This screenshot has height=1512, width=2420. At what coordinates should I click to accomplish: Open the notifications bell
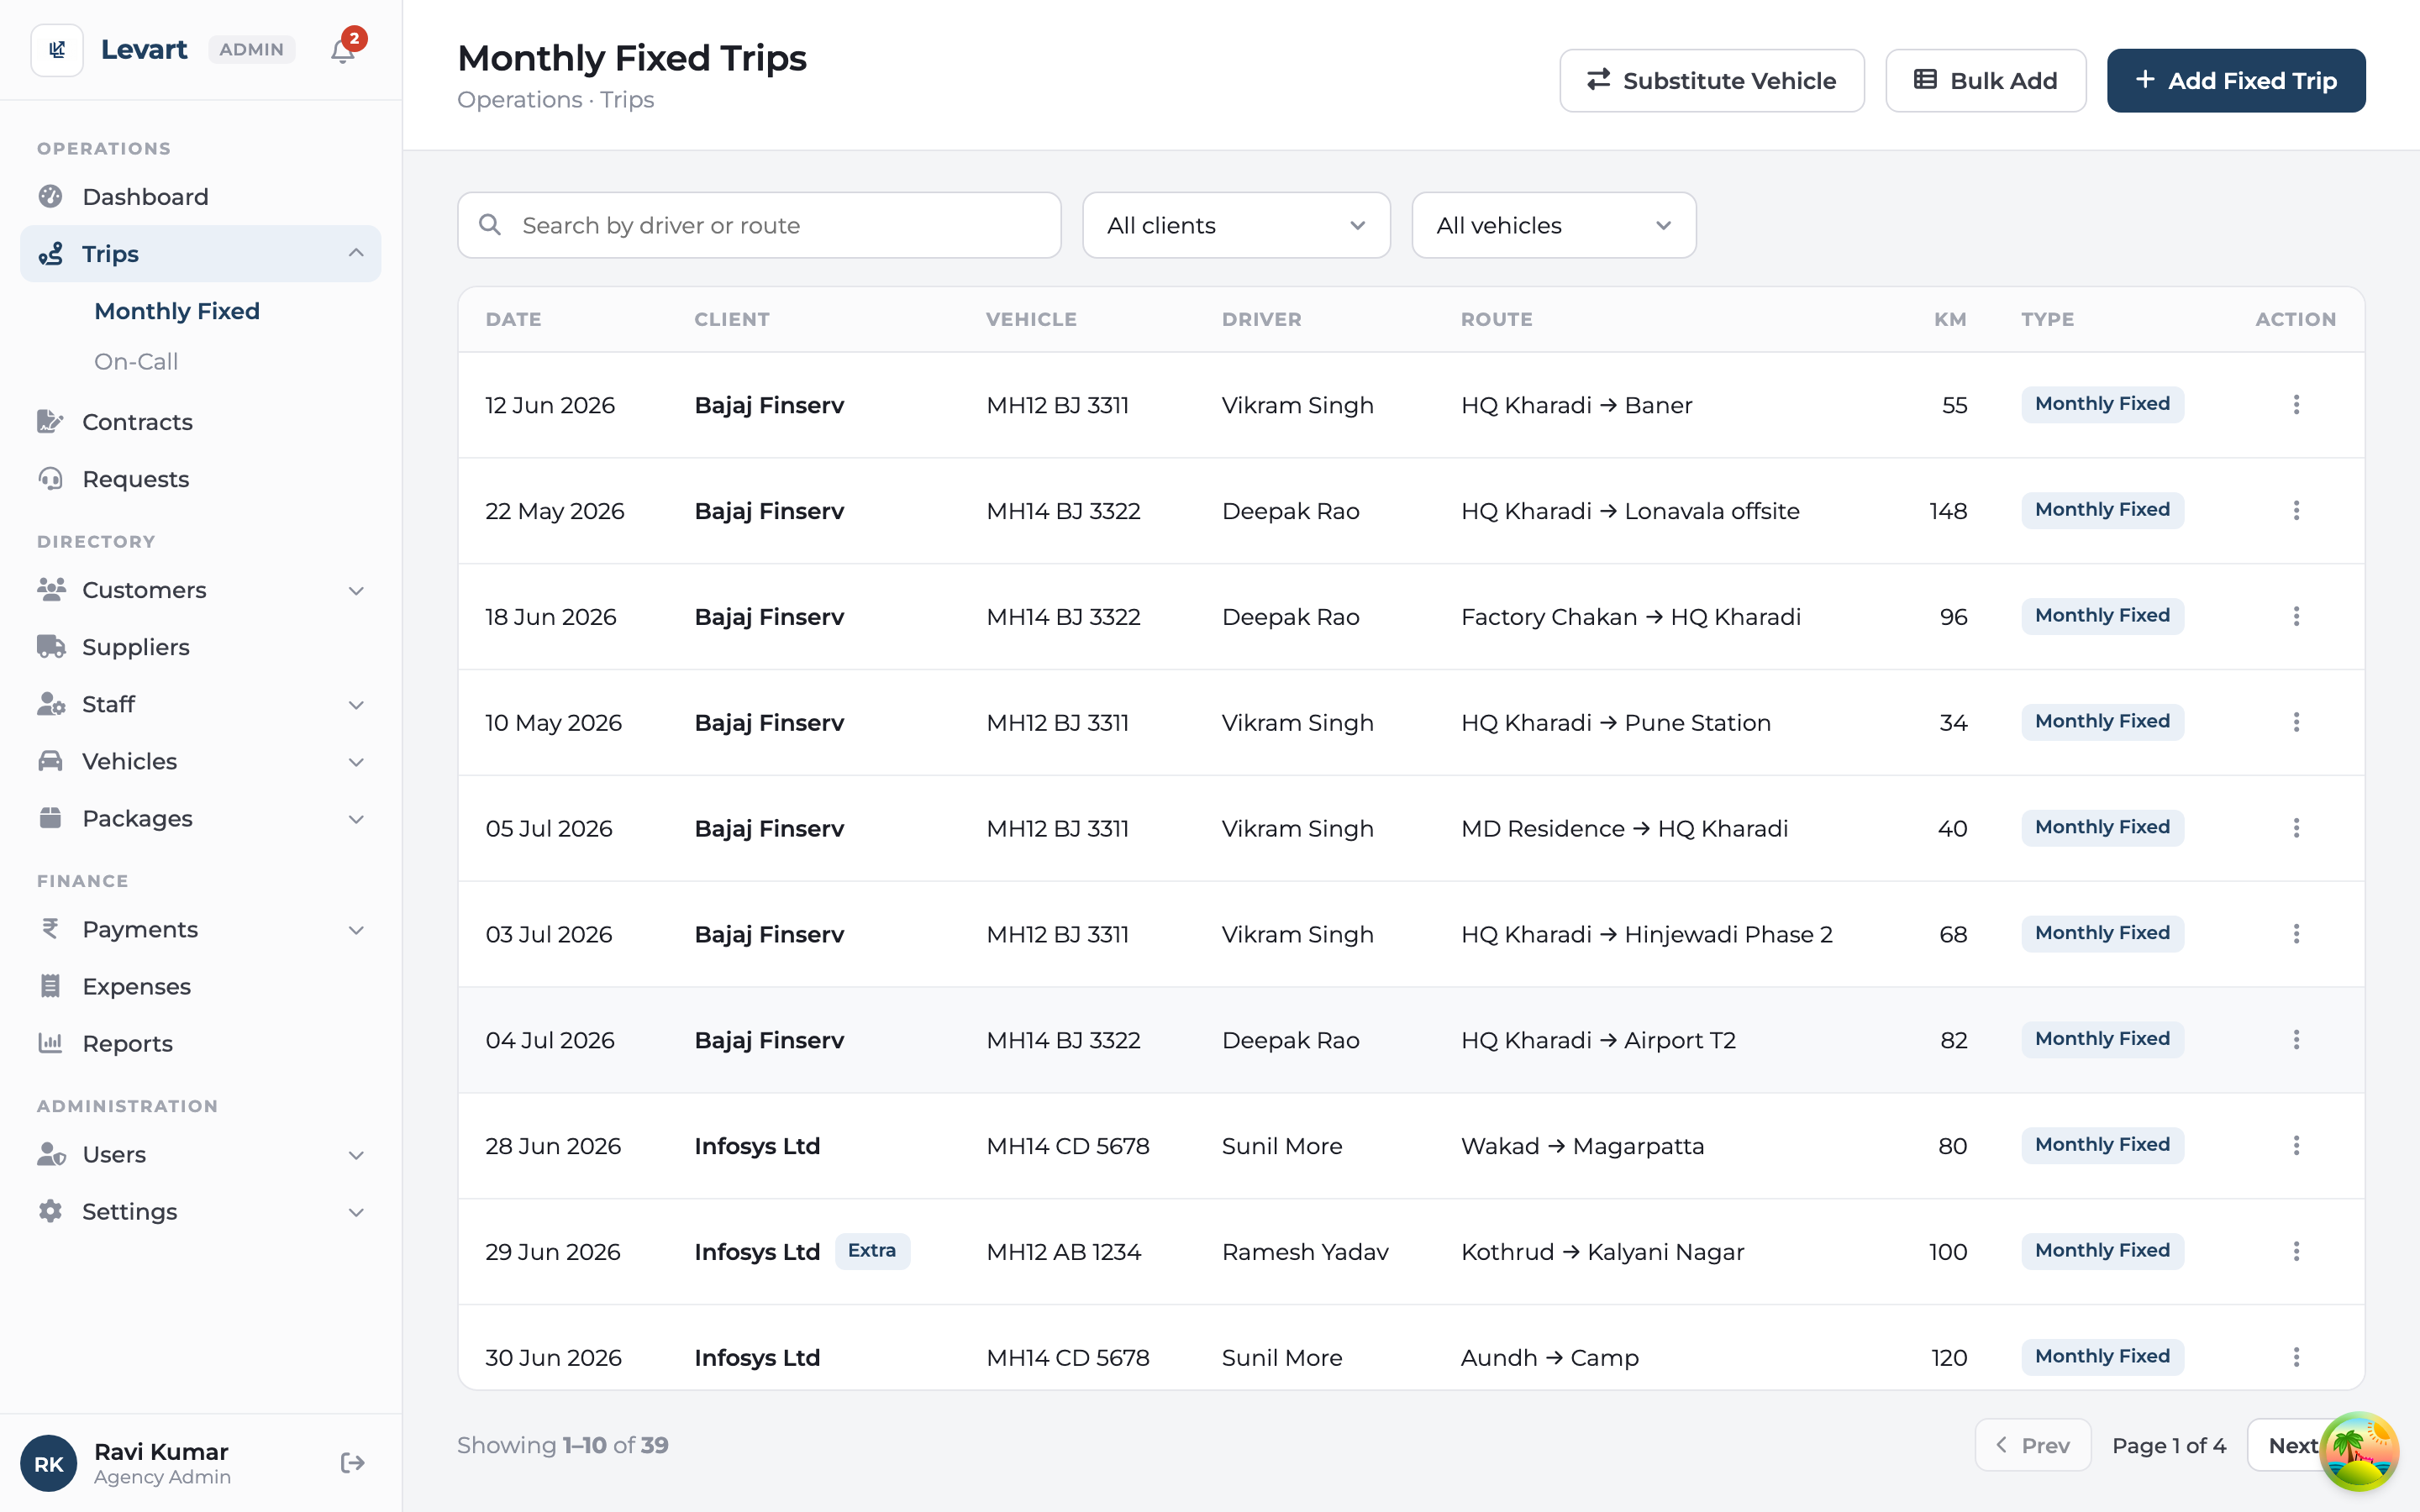(343, 50)
